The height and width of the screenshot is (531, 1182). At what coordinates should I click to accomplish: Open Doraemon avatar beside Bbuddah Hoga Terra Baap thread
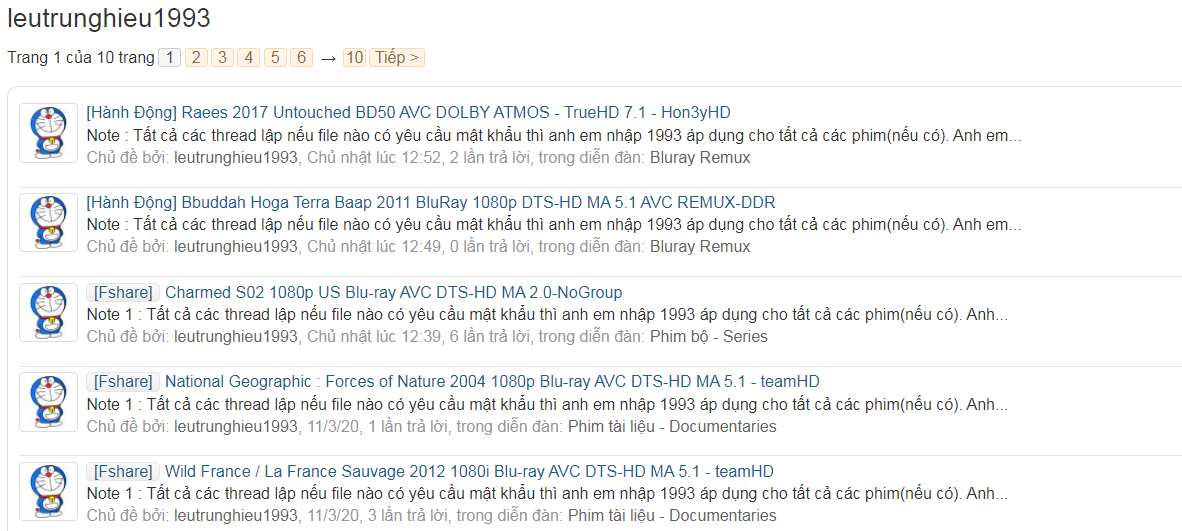(x=48, y=223)
